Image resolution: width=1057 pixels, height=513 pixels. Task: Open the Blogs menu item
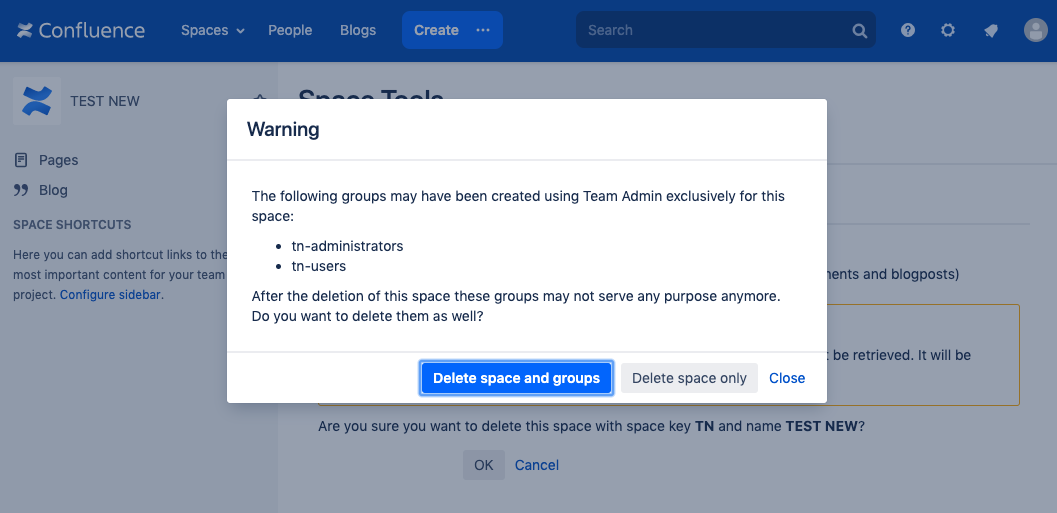tap(358, 30)
